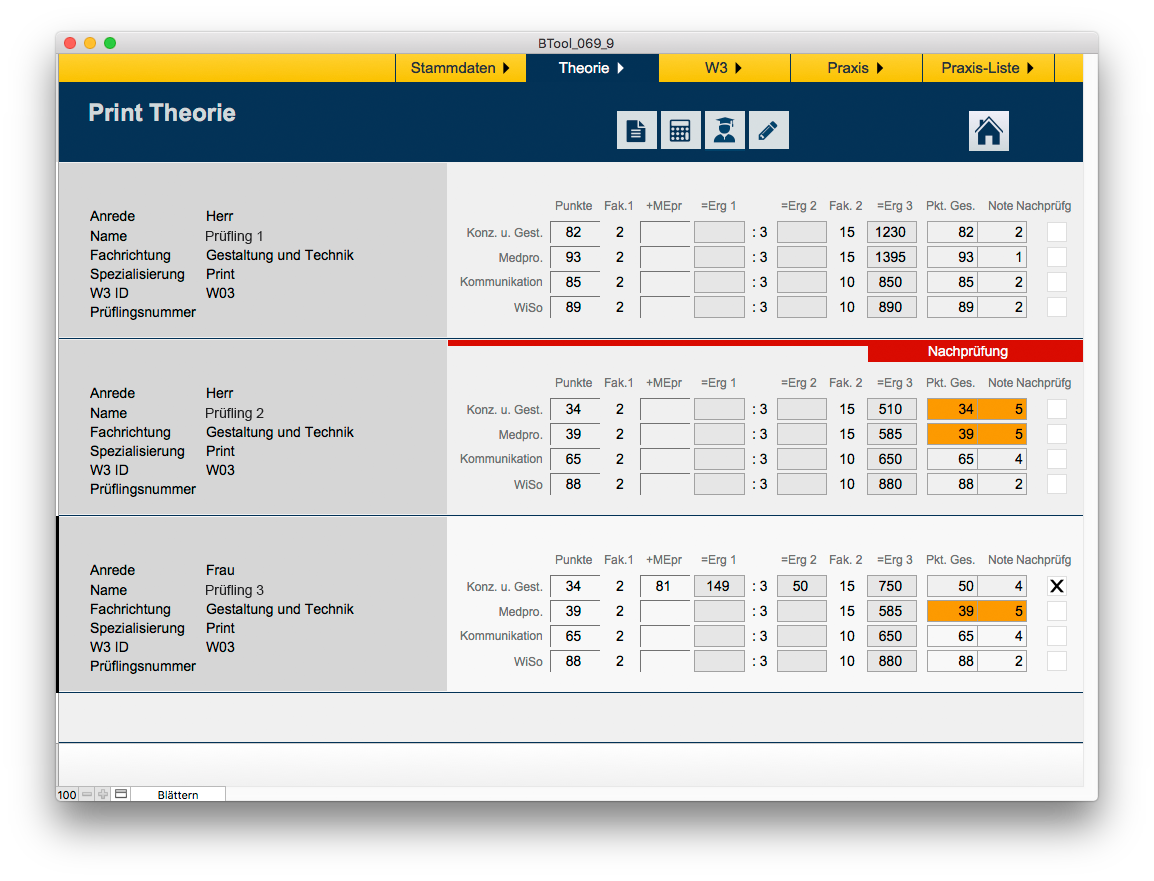Expand the Stammdaten menu arrow
The image size is (1154, 881).
coord(506,68)
